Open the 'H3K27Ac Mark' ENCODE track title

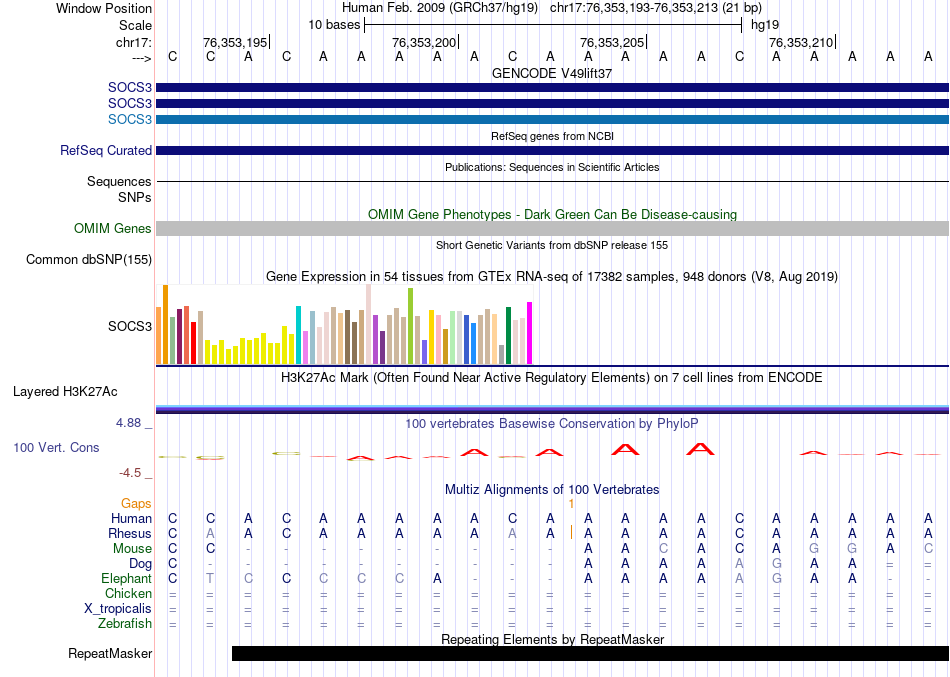click(x=552, y=378)
